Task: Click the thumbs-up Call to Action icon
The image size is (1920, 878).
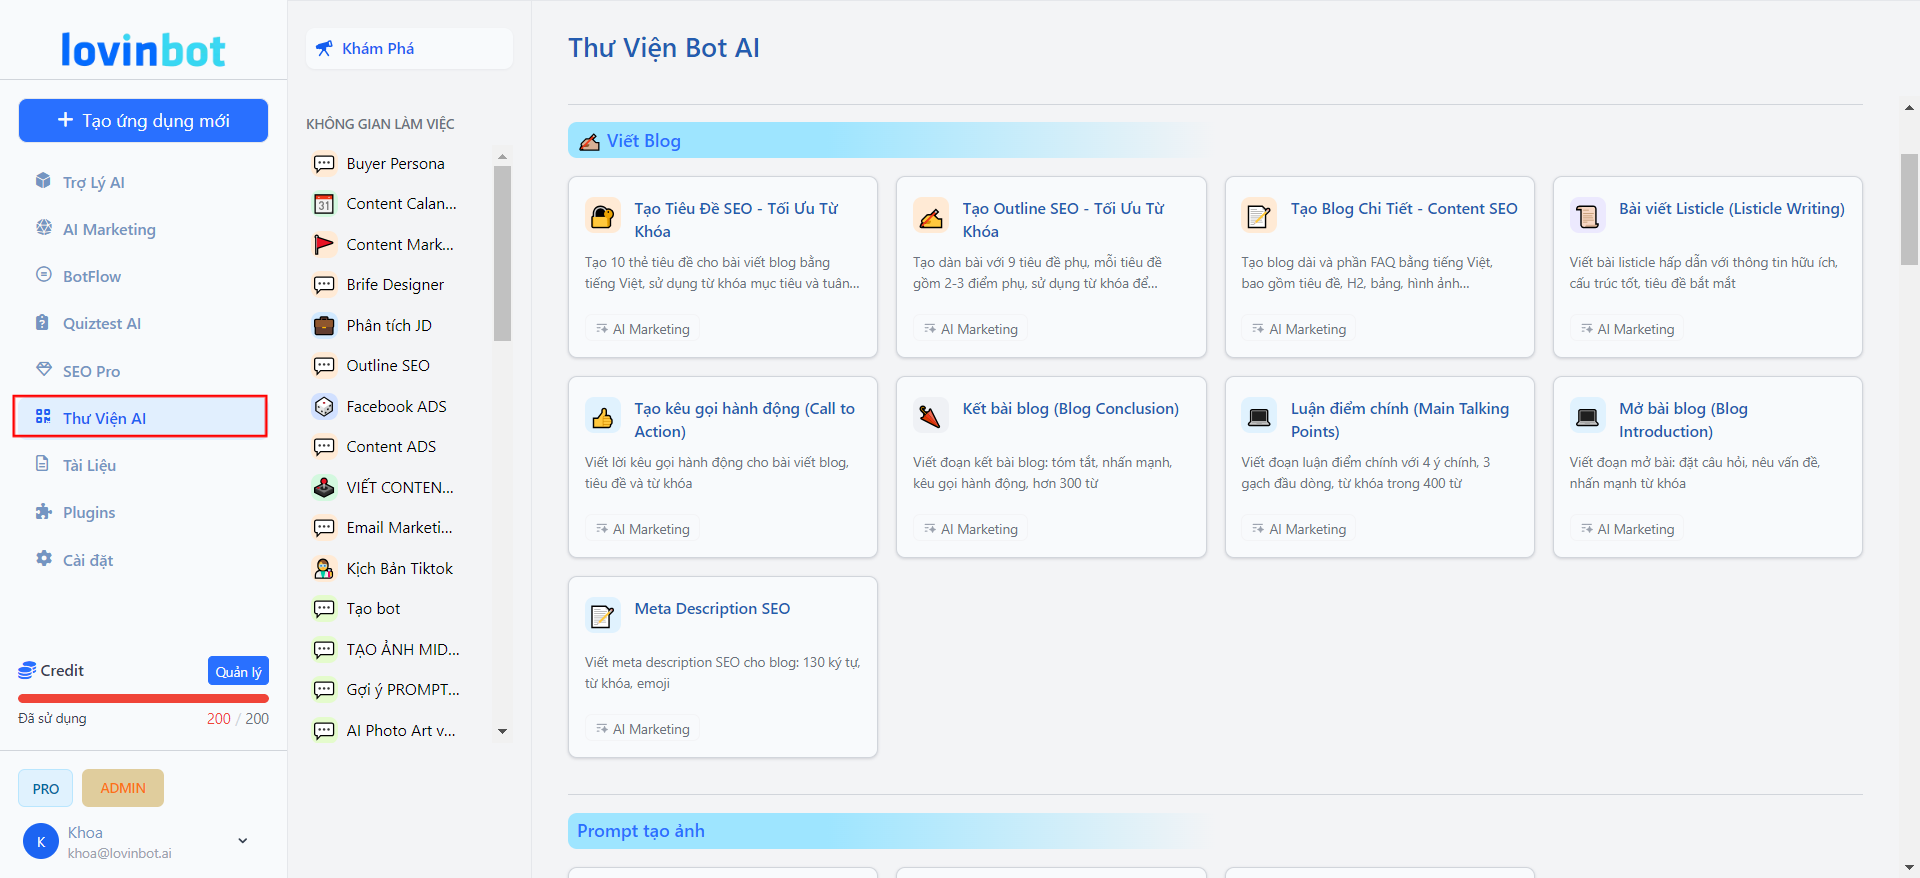Action: (x=603, y=418)
